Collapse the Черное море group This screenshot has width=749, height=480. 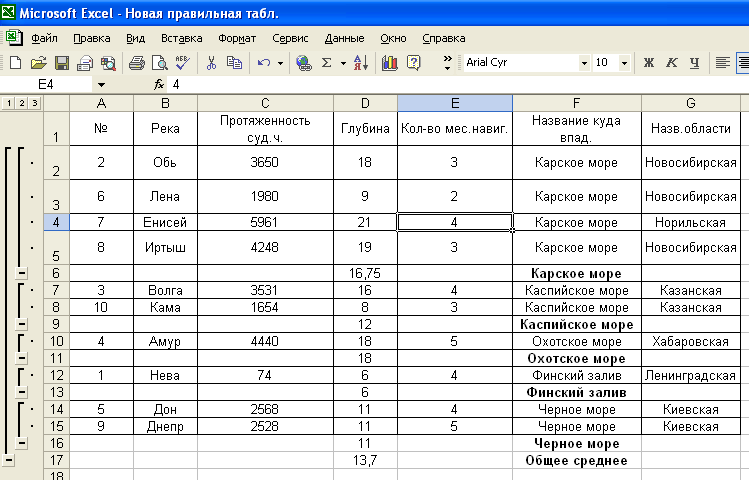click(22, 443)
